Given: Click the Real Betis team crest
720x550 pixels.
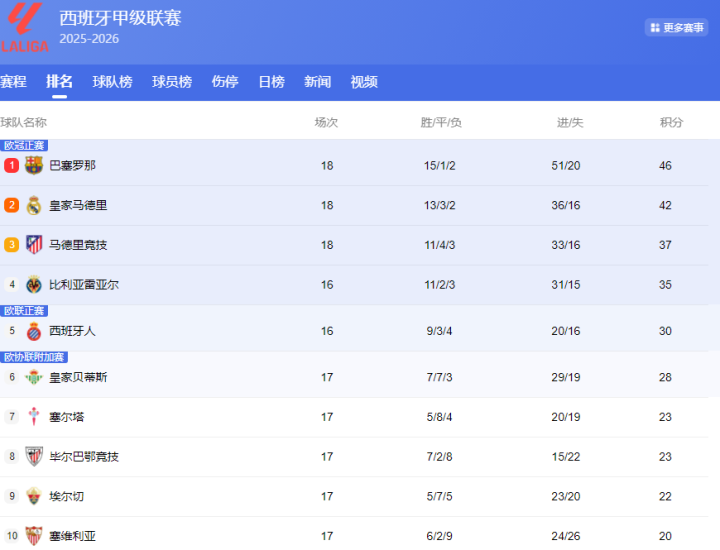Looking at the screenshot, I should pyautogui.click(x=34, y=377).
